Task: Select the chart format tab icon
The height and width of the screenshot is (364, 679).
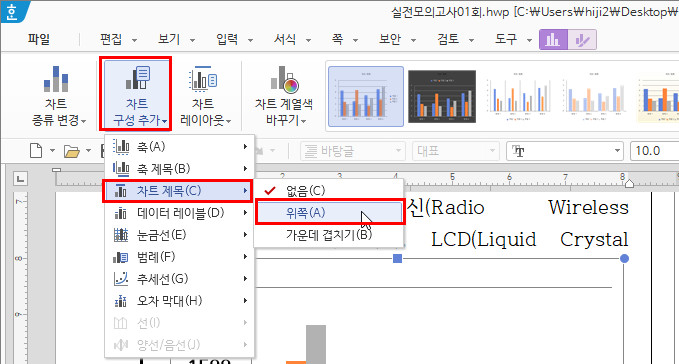Action: [582, 40]
